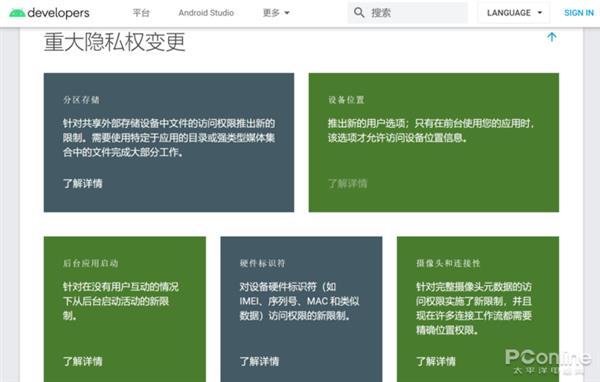Image resolution: width=600 pixels, height=382 pixels.
Task: Click the 后台应用启动 card heading
Action: pyautogui.click(x=91, y=263)
